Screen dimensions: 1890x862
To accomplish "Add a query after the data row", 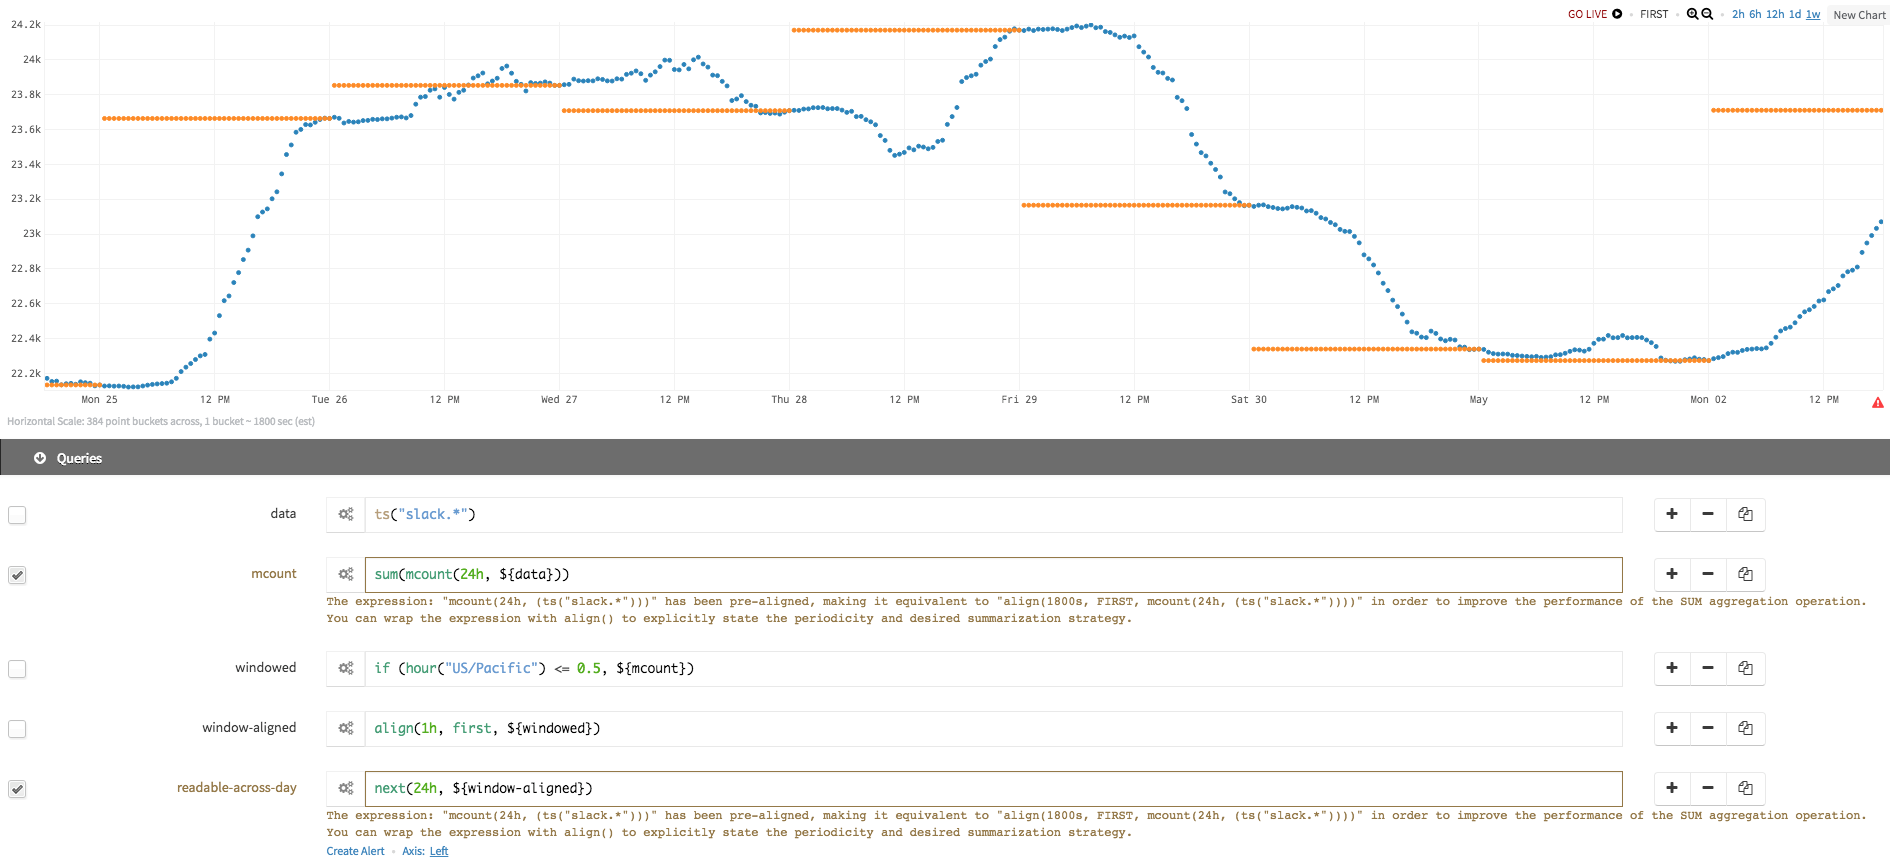I will click(x=1672, y=514).
